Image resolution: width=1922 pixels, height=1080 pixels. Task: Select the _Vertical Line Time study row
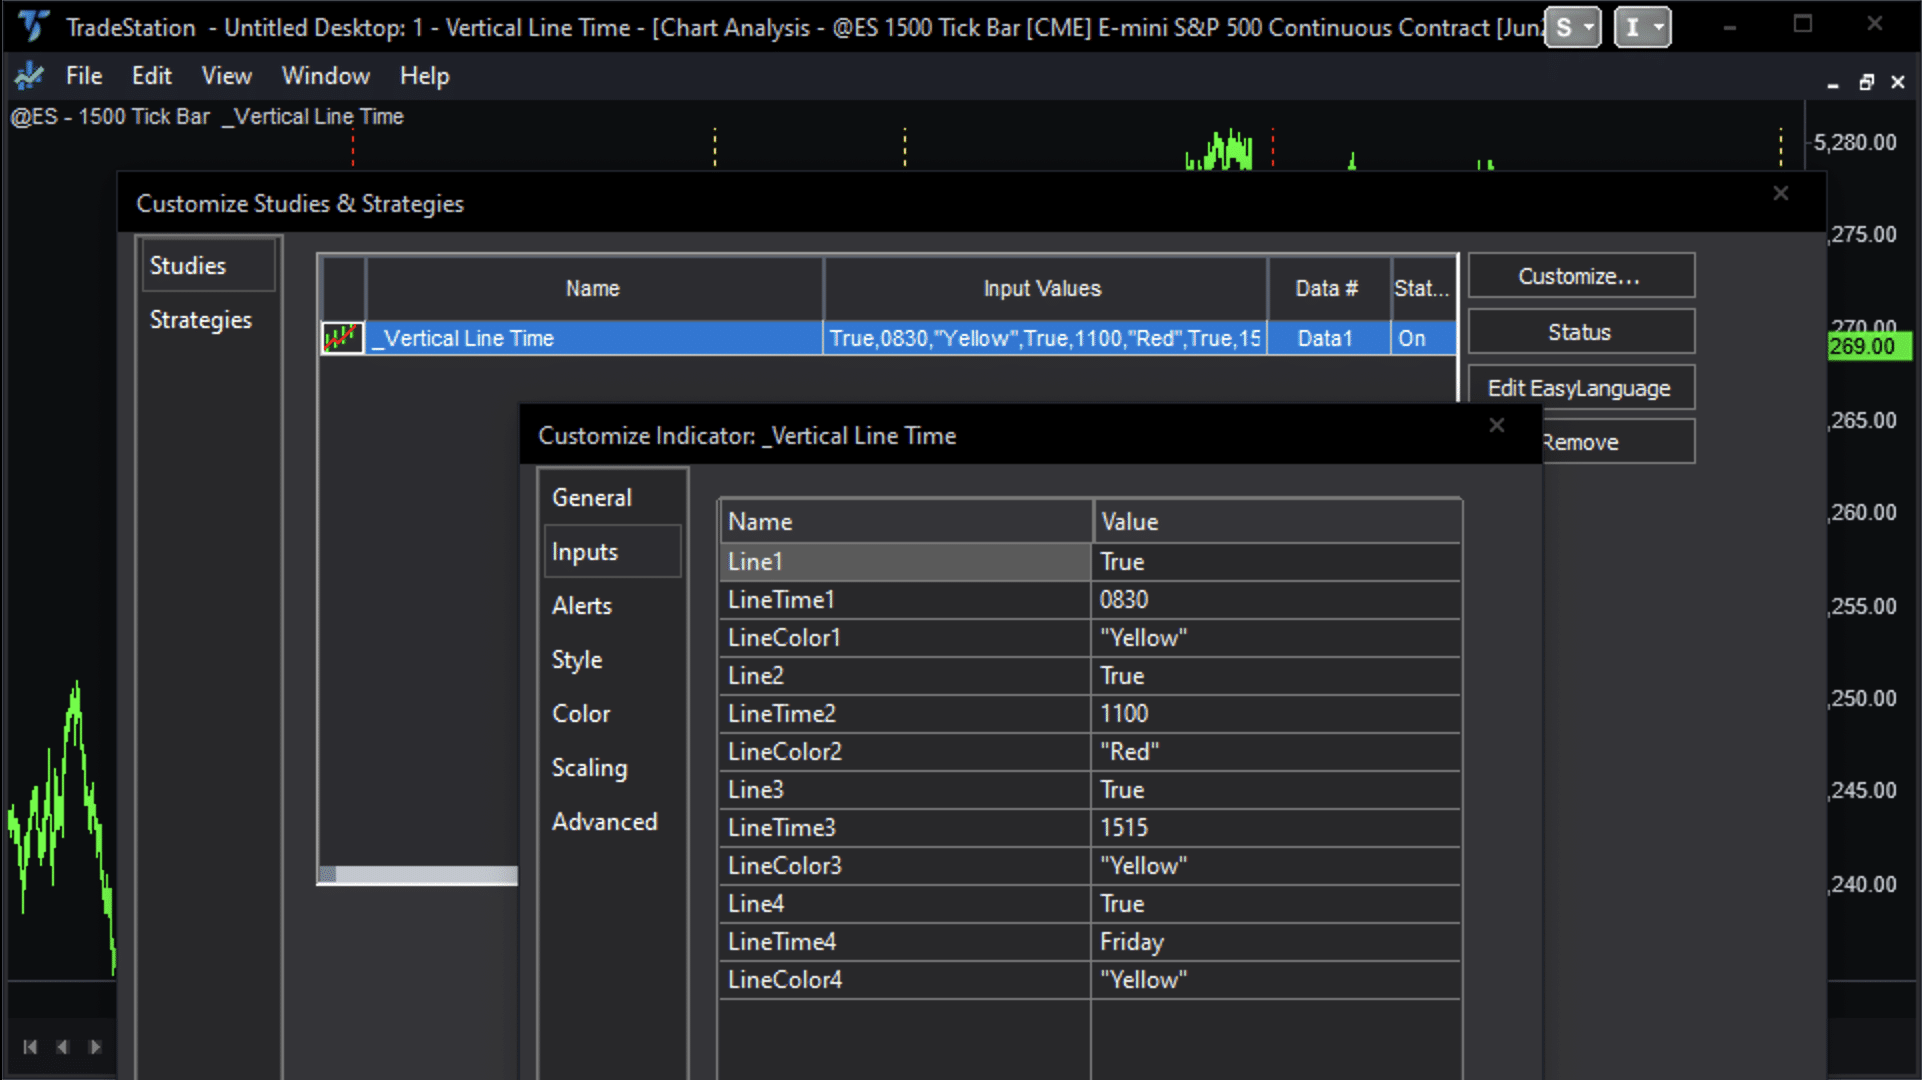pos(888,338)
